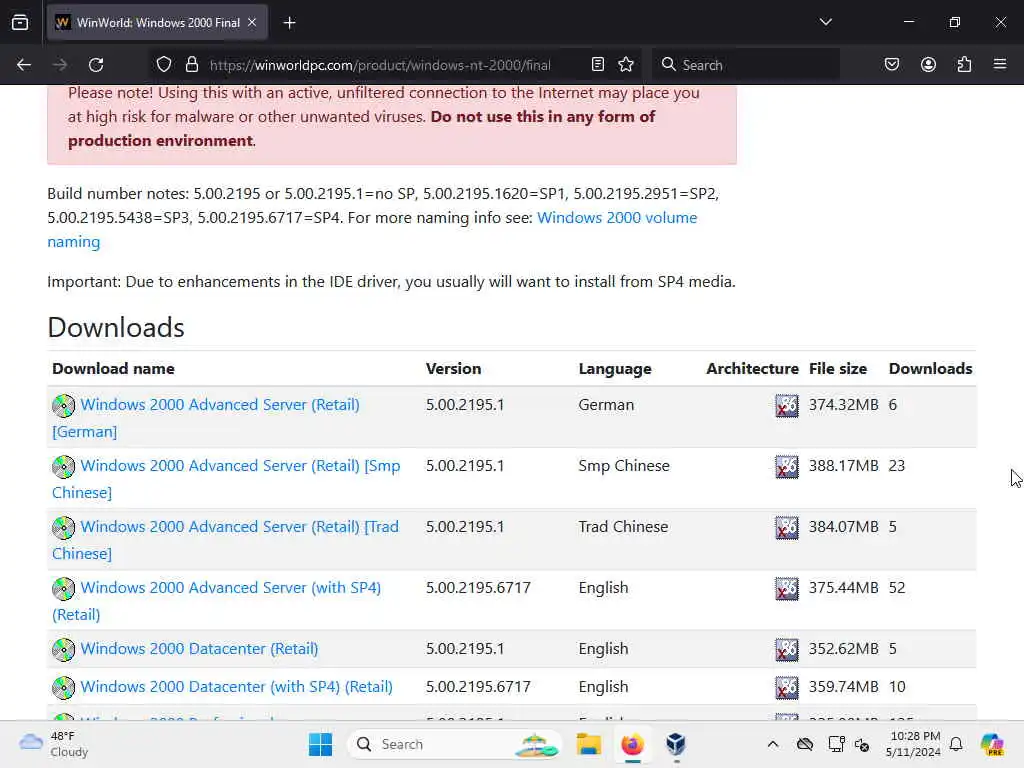Open the Windows Start menu

coord(320,744)
